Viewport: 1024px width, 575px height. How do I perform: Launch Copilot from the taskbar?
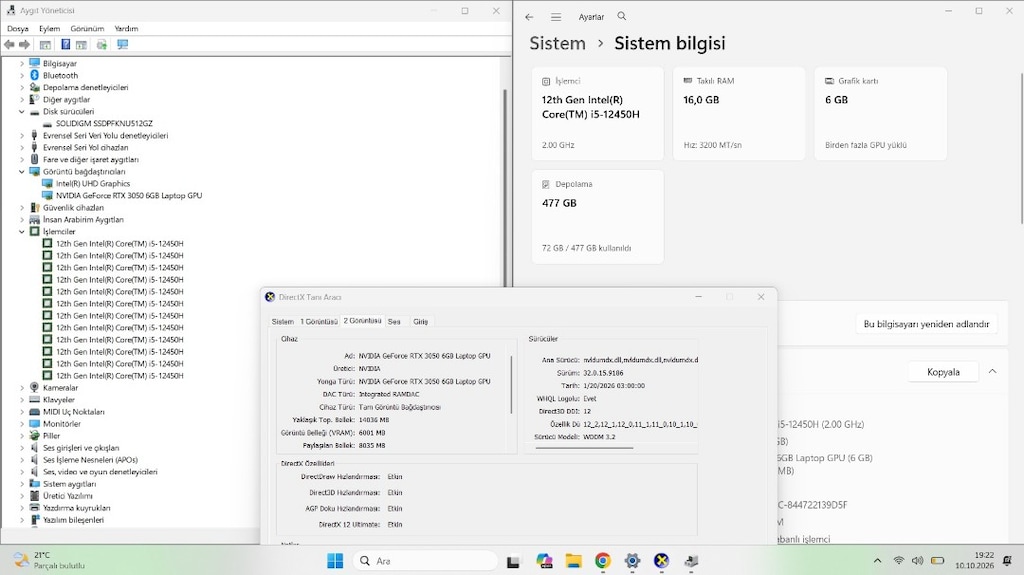pos(544,561)
